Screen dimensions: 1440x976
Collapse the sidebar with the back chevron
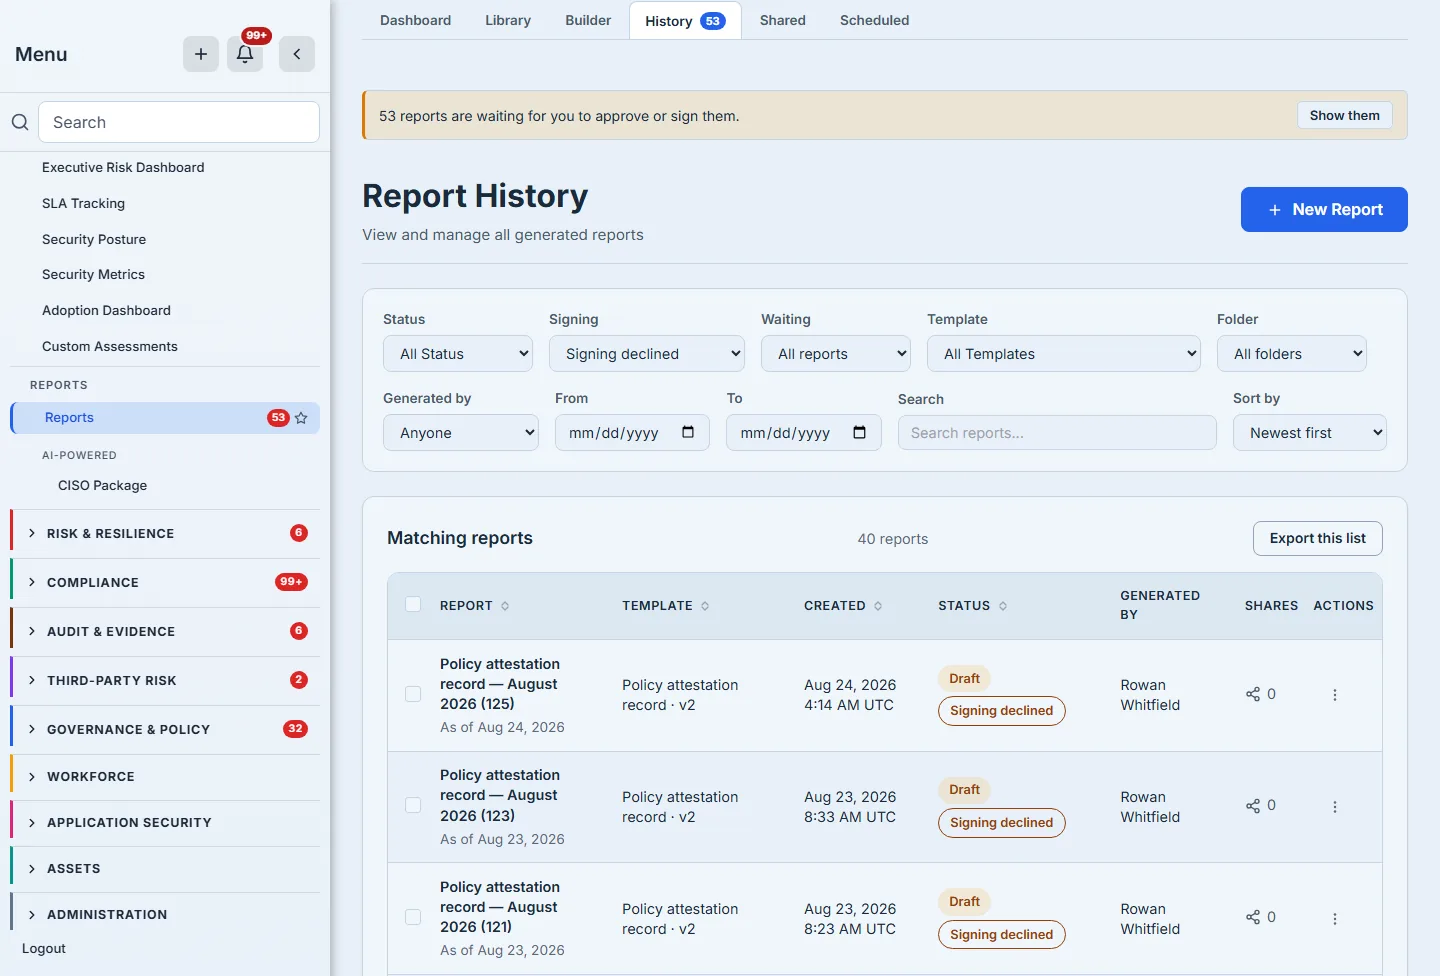pos(297,54)
